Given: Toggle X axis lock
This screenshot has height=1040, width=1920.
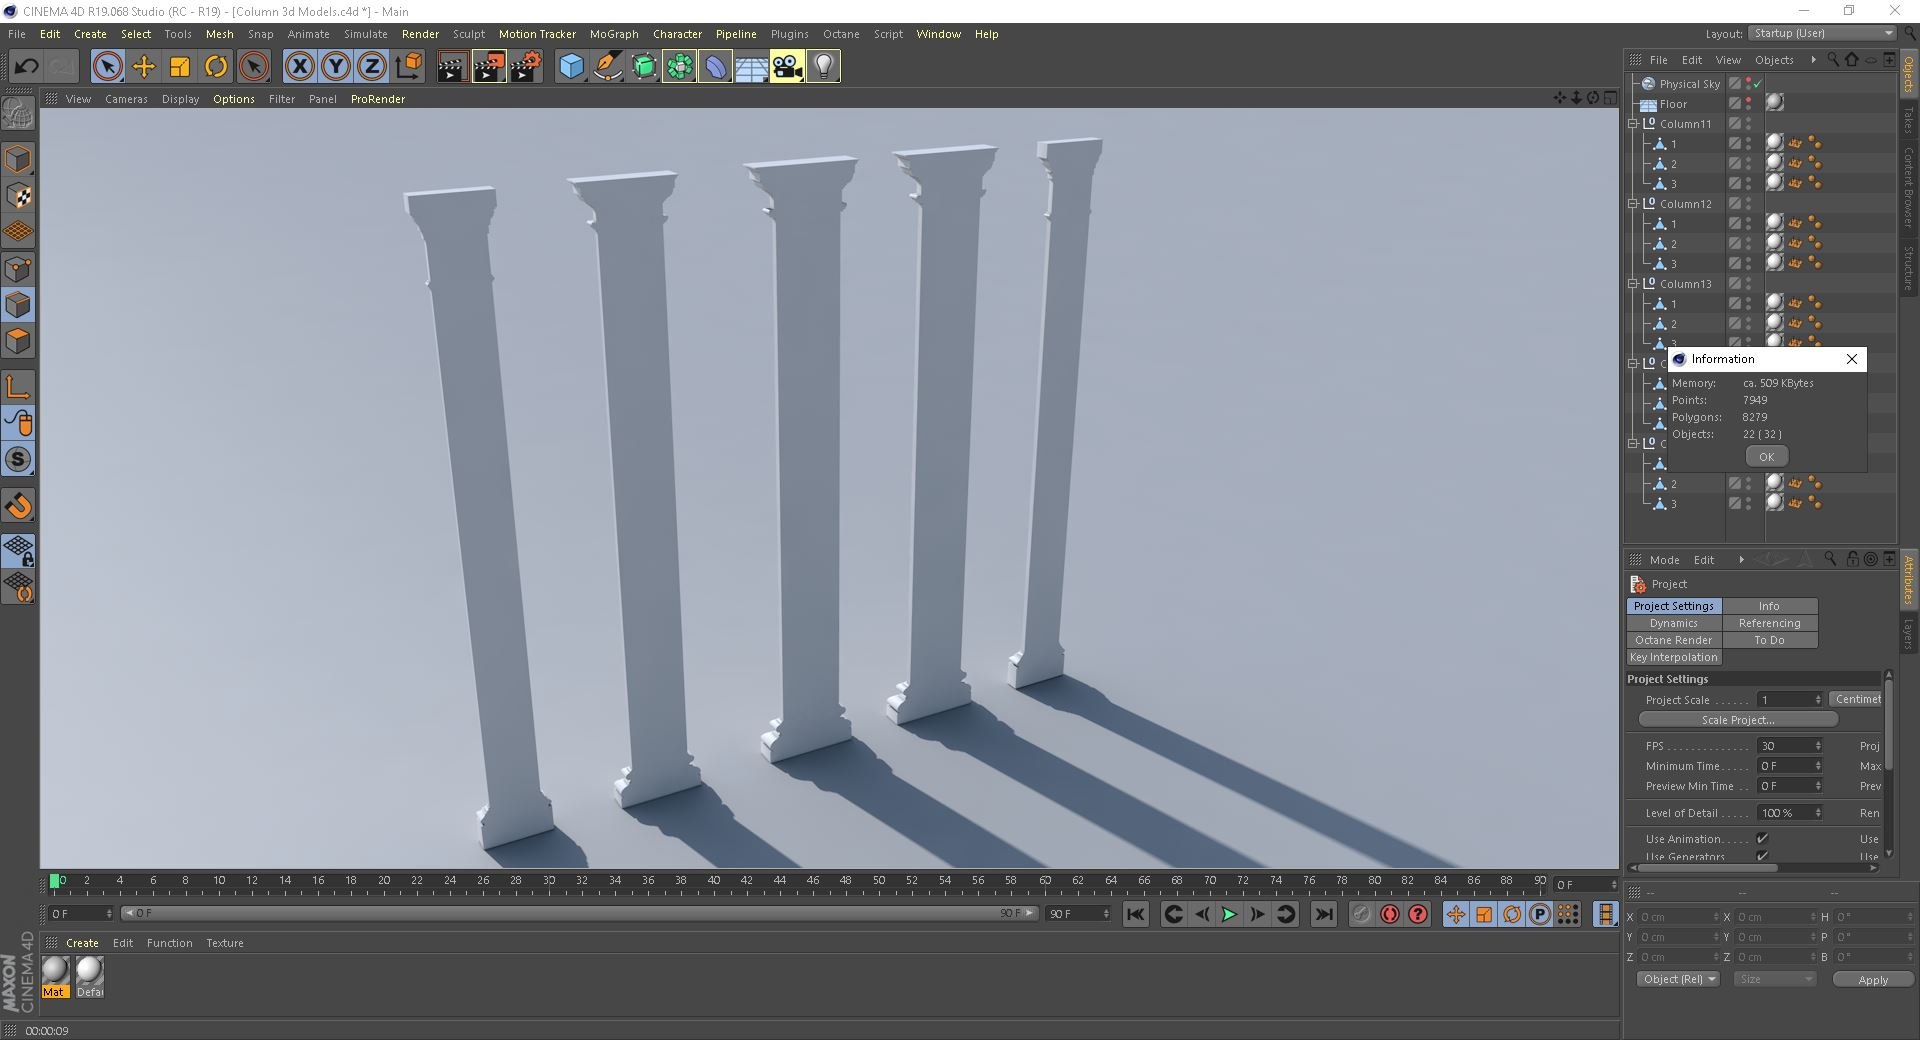Looking at the screenshot, I should 299,67.
